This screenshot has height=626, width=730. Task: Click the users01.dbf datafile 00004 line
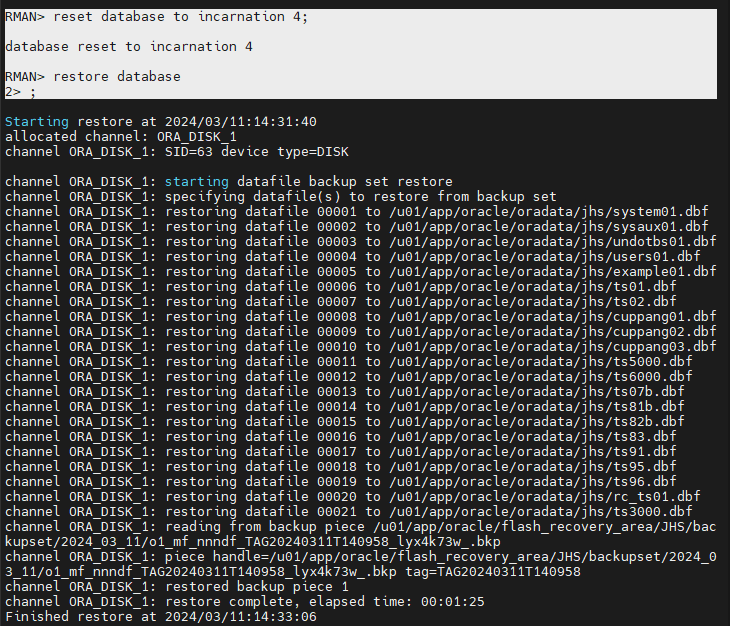353,256
